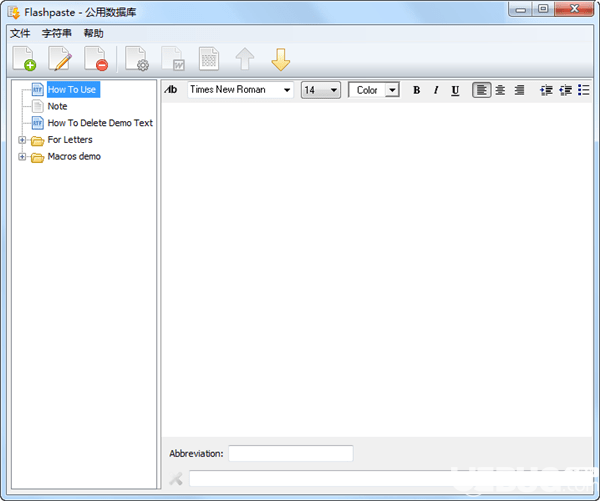
Task: Increase paragraph indent
Action: coord(546,90)
